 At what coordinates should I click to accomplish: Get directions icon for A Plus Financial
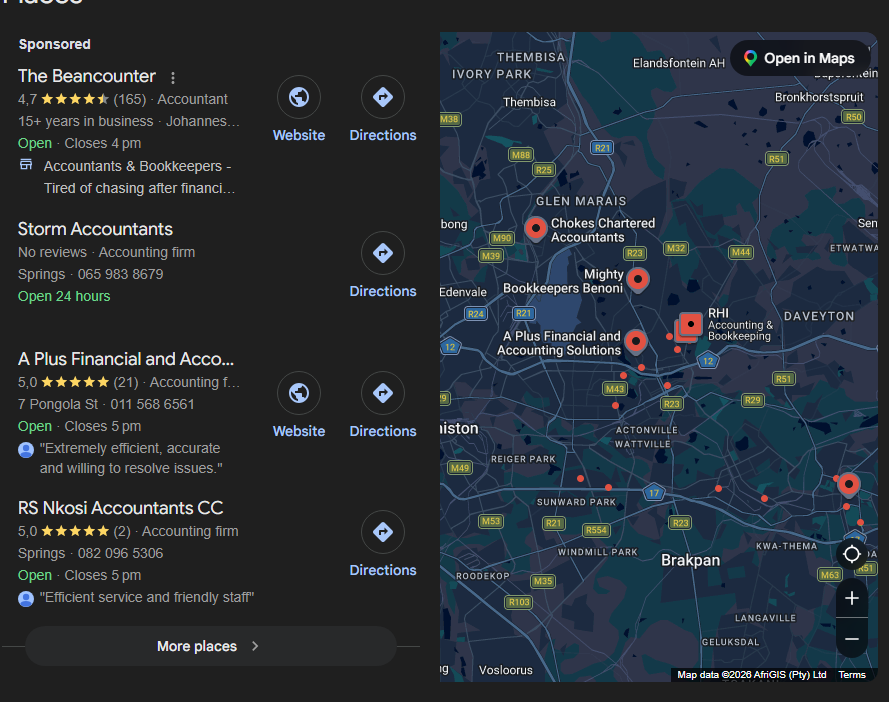click(383, 393)
